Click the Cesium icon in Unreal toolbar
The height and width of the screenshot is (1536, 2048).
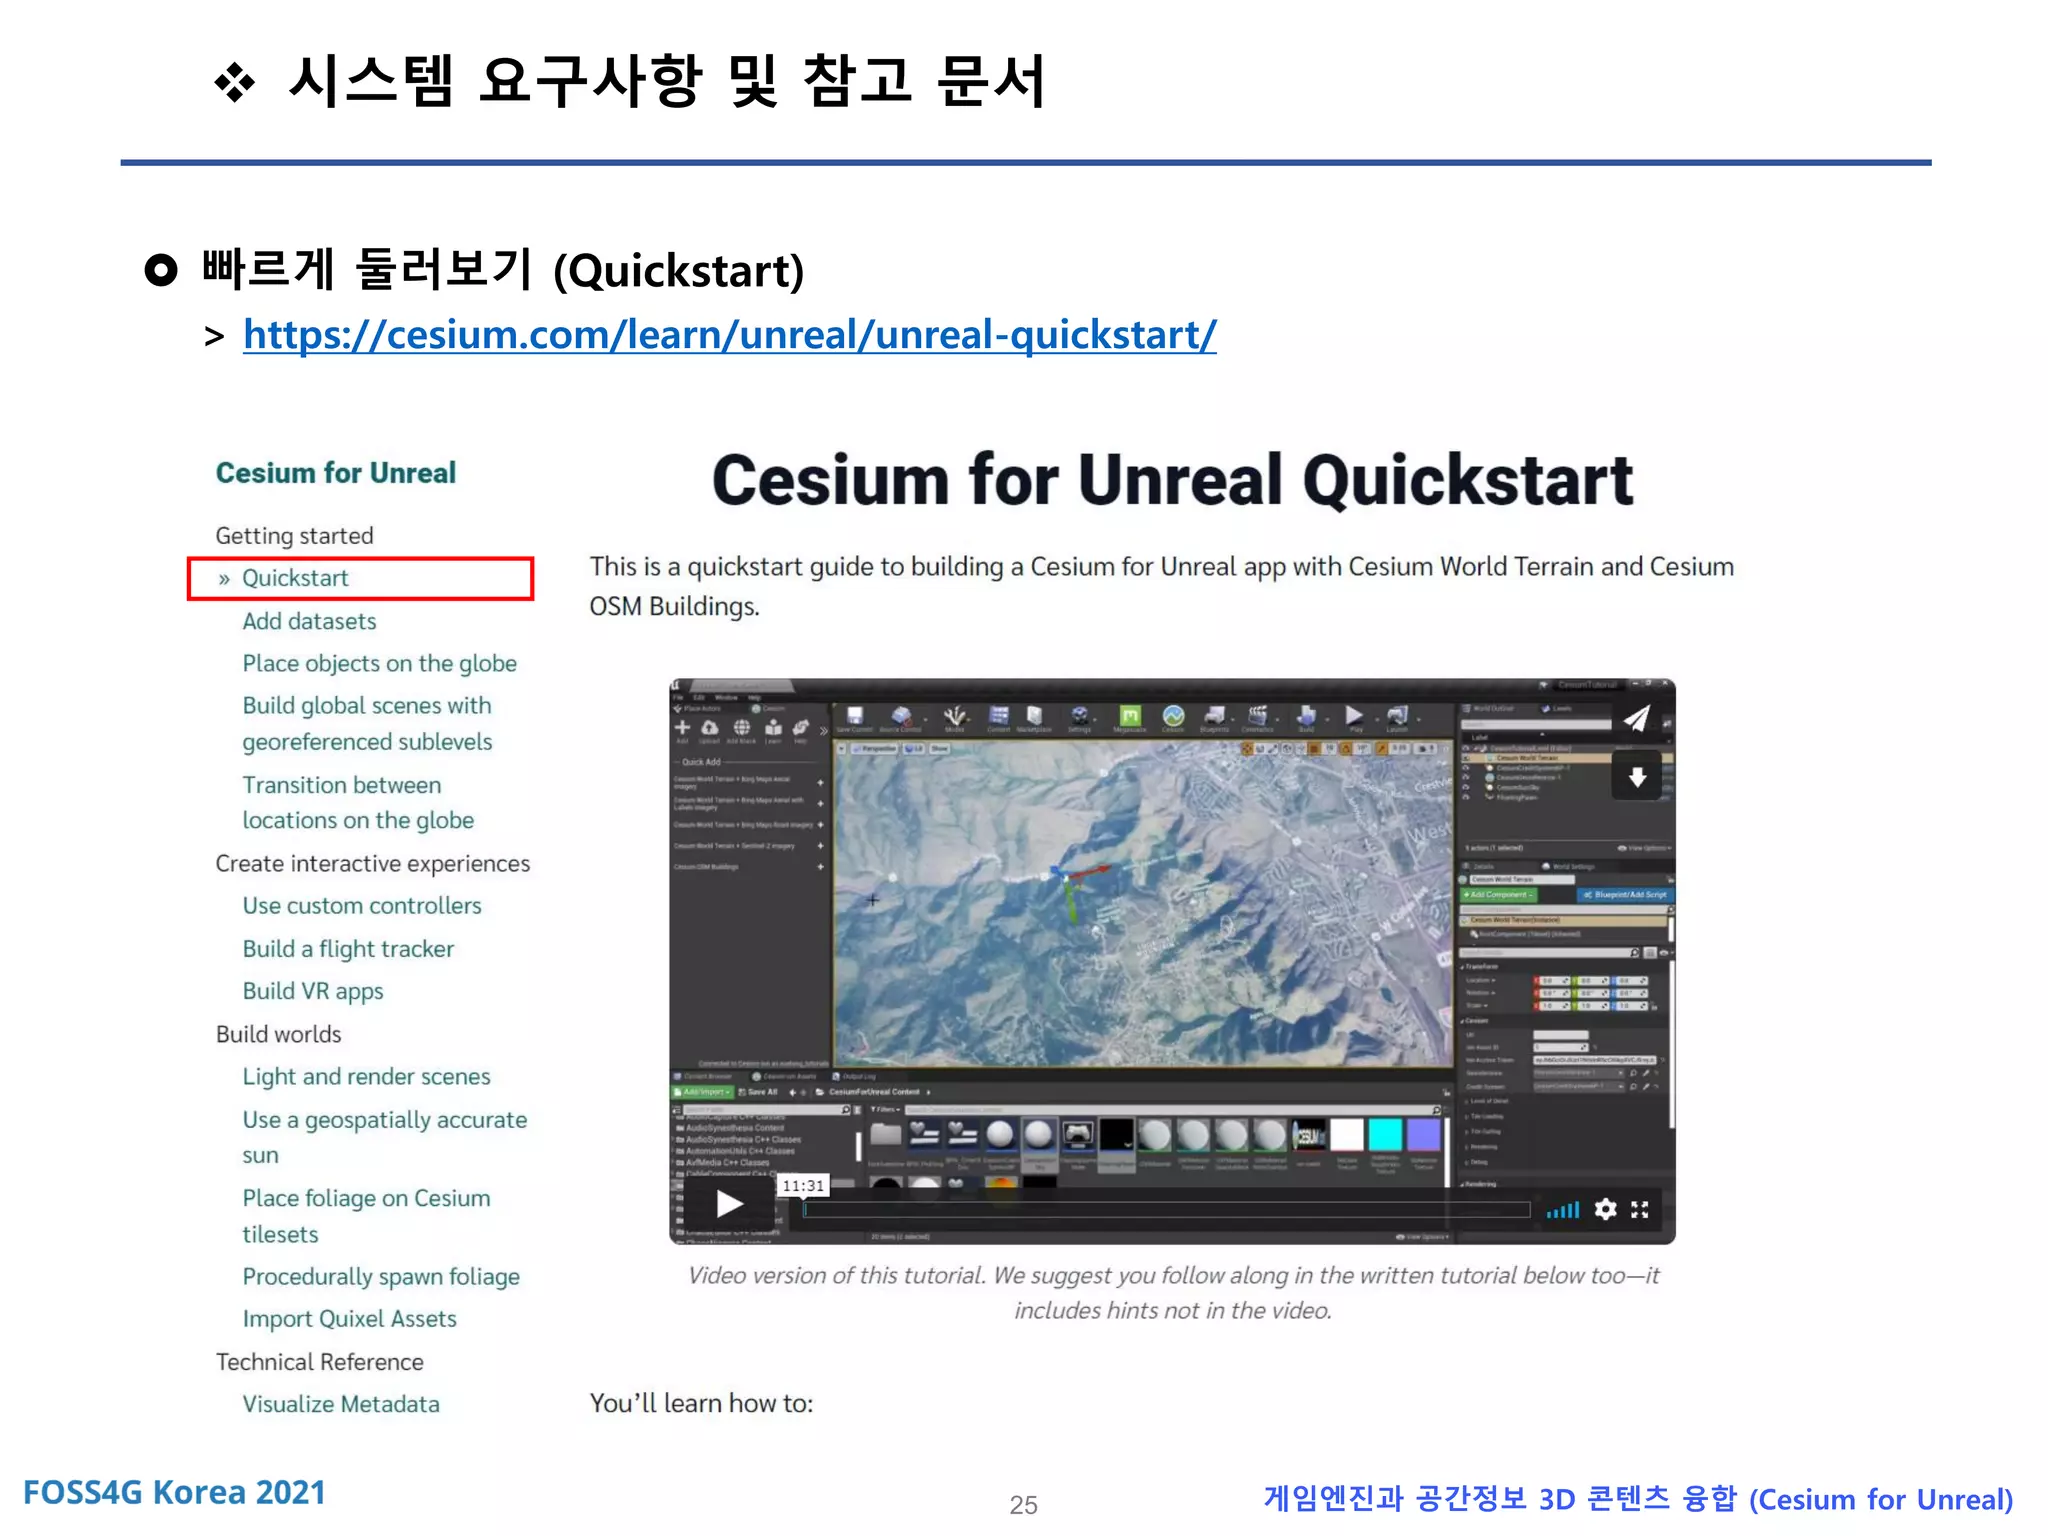pyautogui.click(x=1173, y=717)
